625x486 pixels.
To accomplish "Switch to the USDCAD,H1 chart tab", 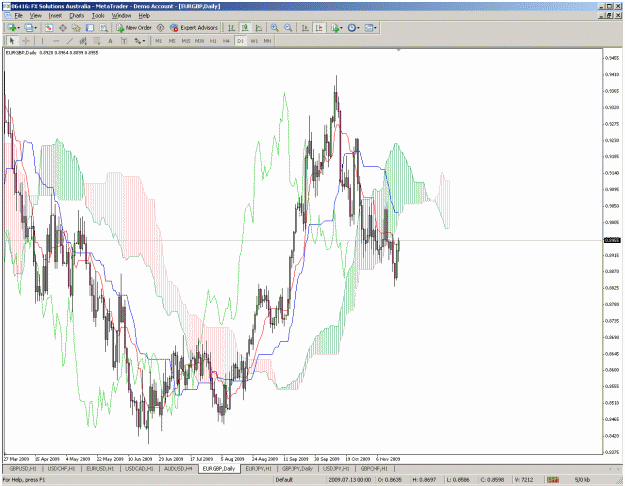I will pos(139,468).
